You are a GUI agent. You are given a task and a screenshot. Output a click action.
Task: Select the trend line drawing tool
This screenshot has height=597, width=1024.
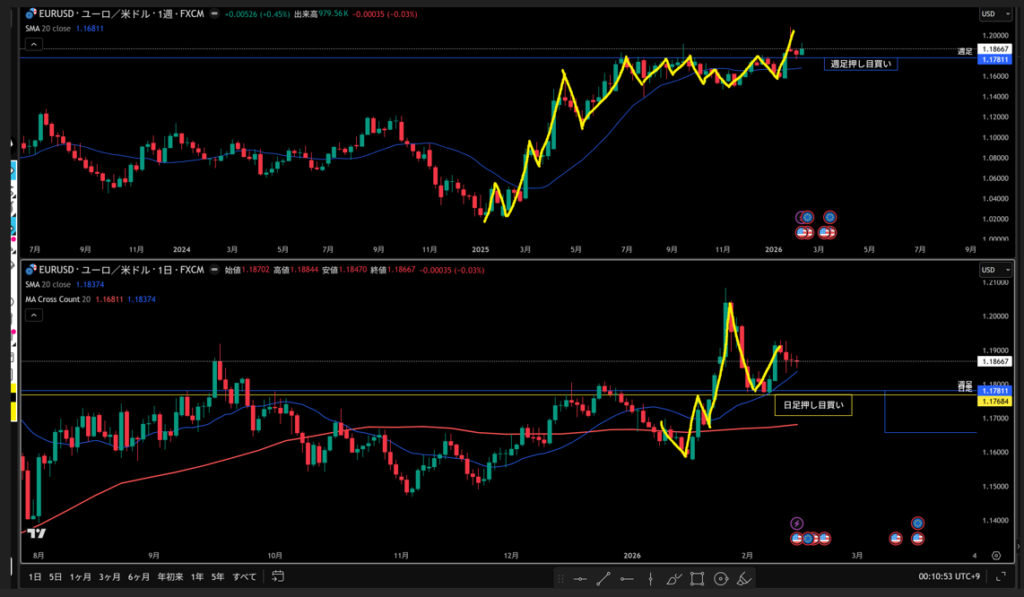tap(604, 578)
